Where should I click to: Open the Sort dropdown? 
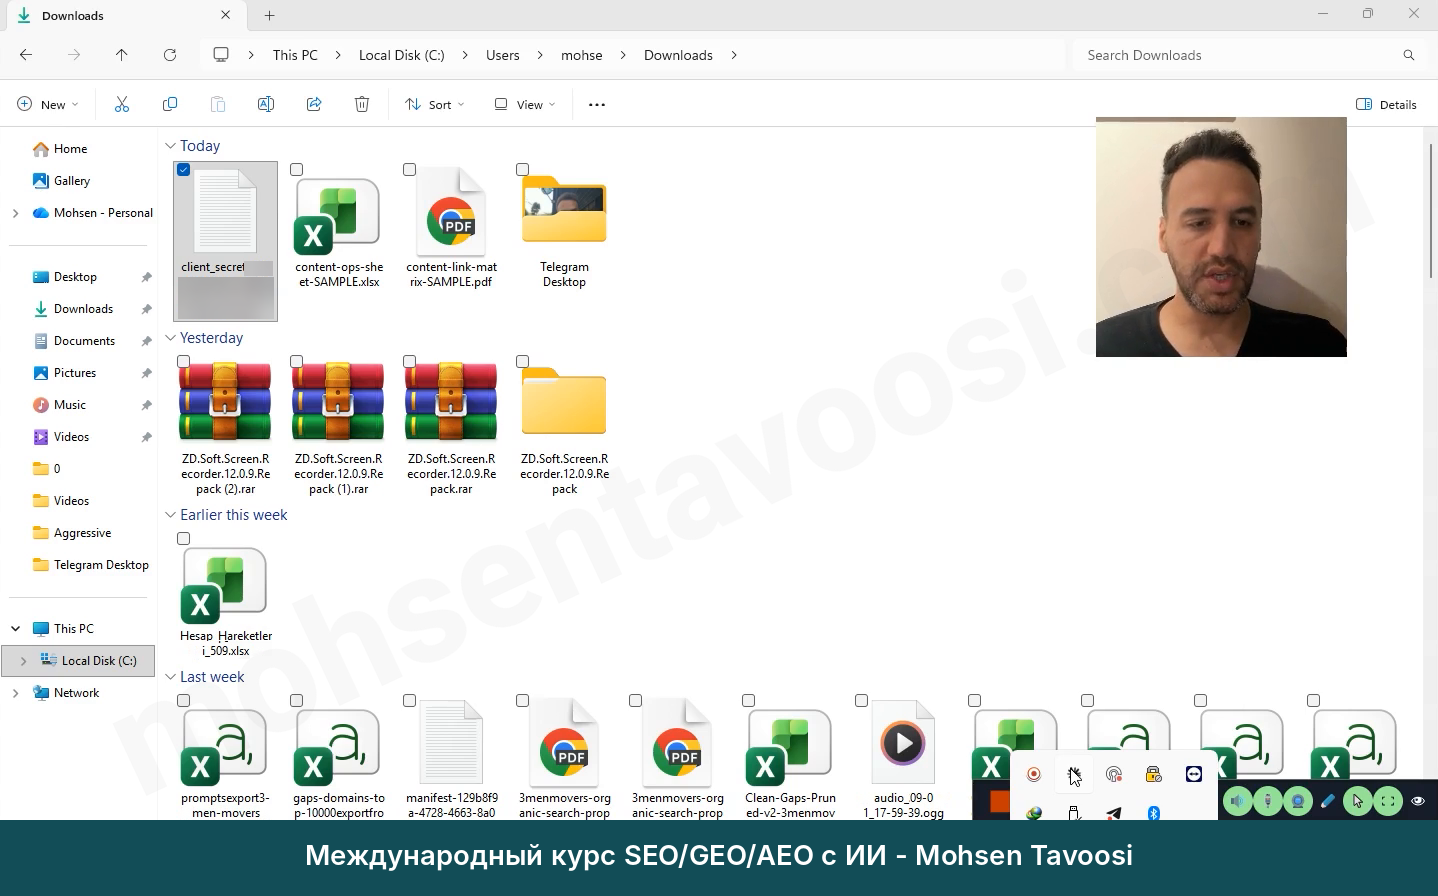coord(435,104)
